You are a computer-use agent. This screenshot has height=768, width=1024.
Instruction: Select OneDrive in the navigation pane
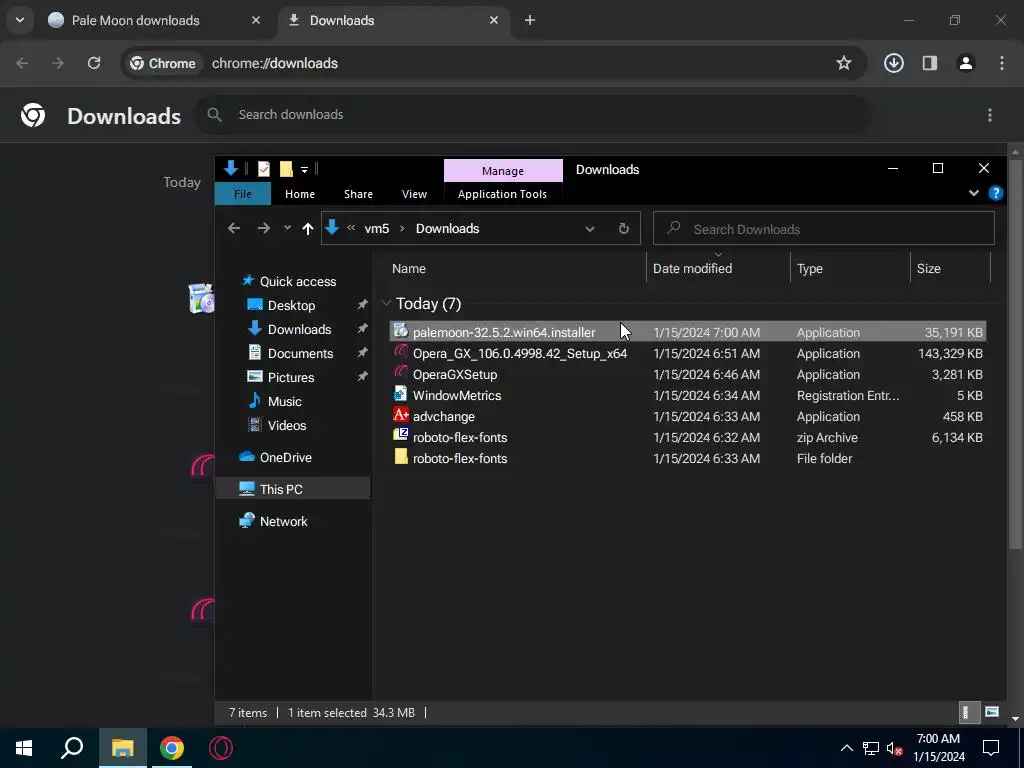[x=285, y=457]
